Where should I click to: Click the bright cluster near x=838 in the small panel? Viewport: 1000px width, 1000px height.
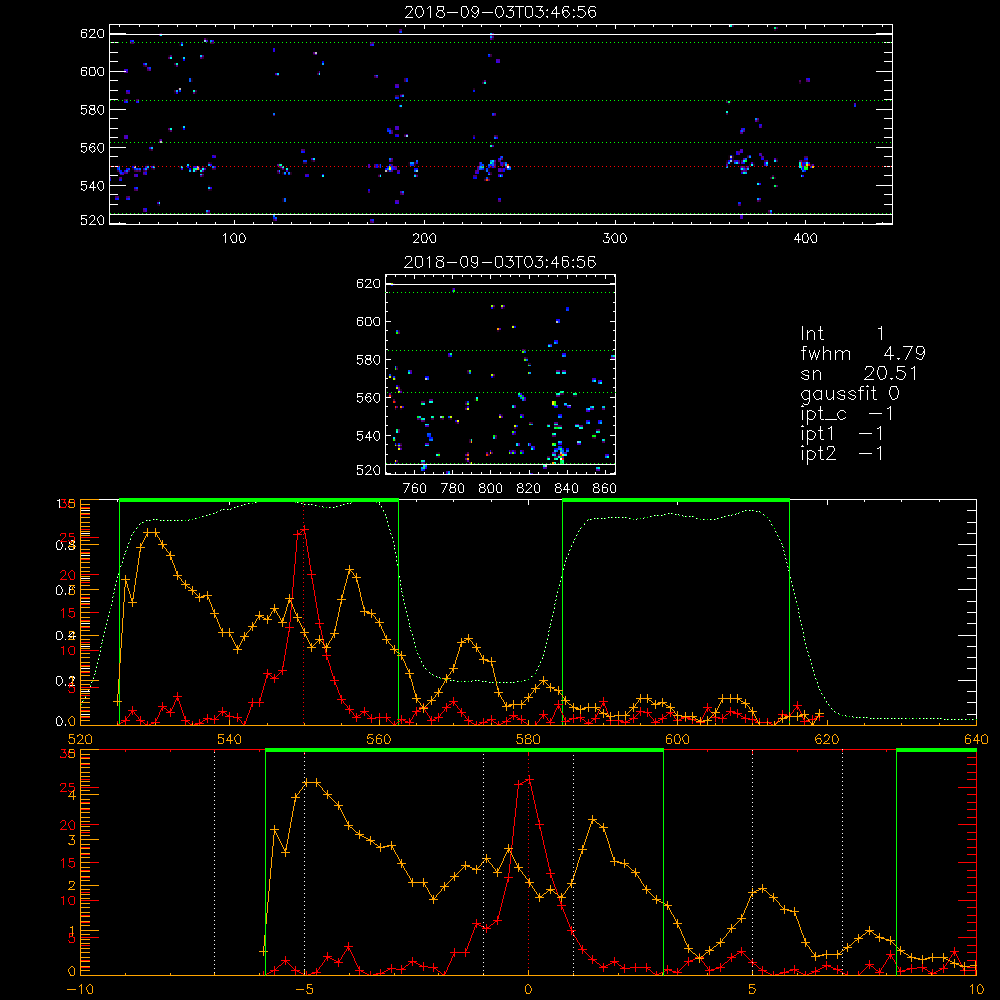click(x=559, y=453)
